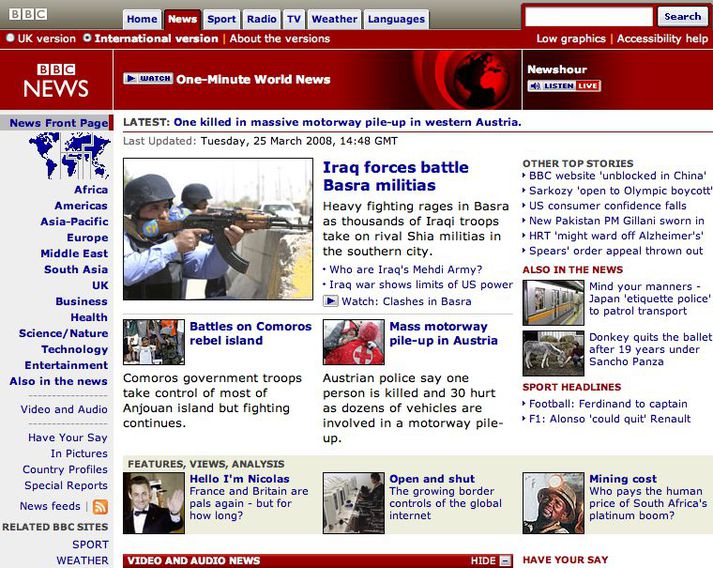Open the Home tab
The width and height of the screenshot is (713, 568).
(x=142, y=19)
